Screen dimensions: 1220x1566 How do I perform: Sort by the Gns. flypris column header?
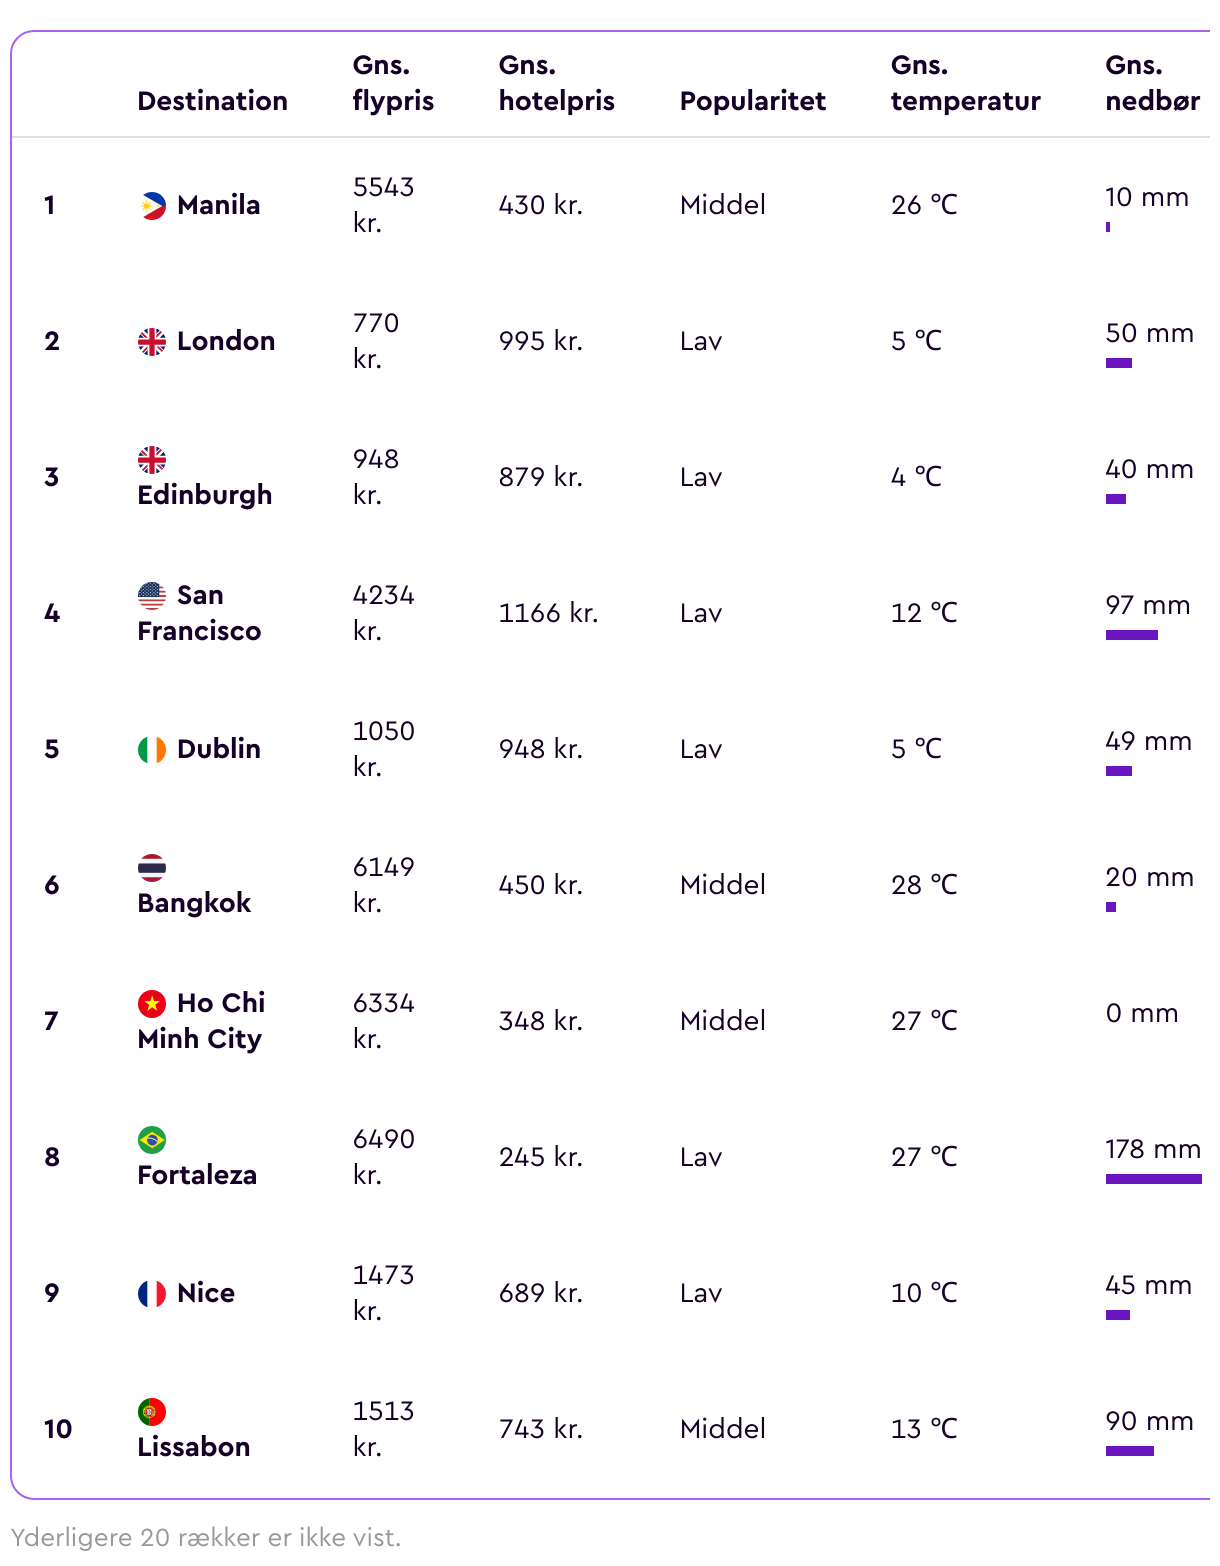point(393,83)
